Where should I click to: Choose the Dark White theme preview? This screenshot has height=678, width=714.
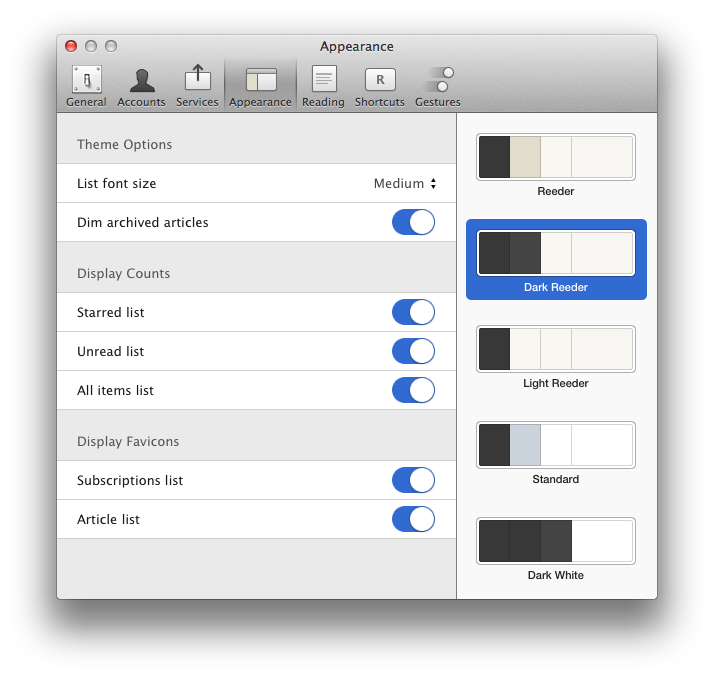tap(556, 541)
